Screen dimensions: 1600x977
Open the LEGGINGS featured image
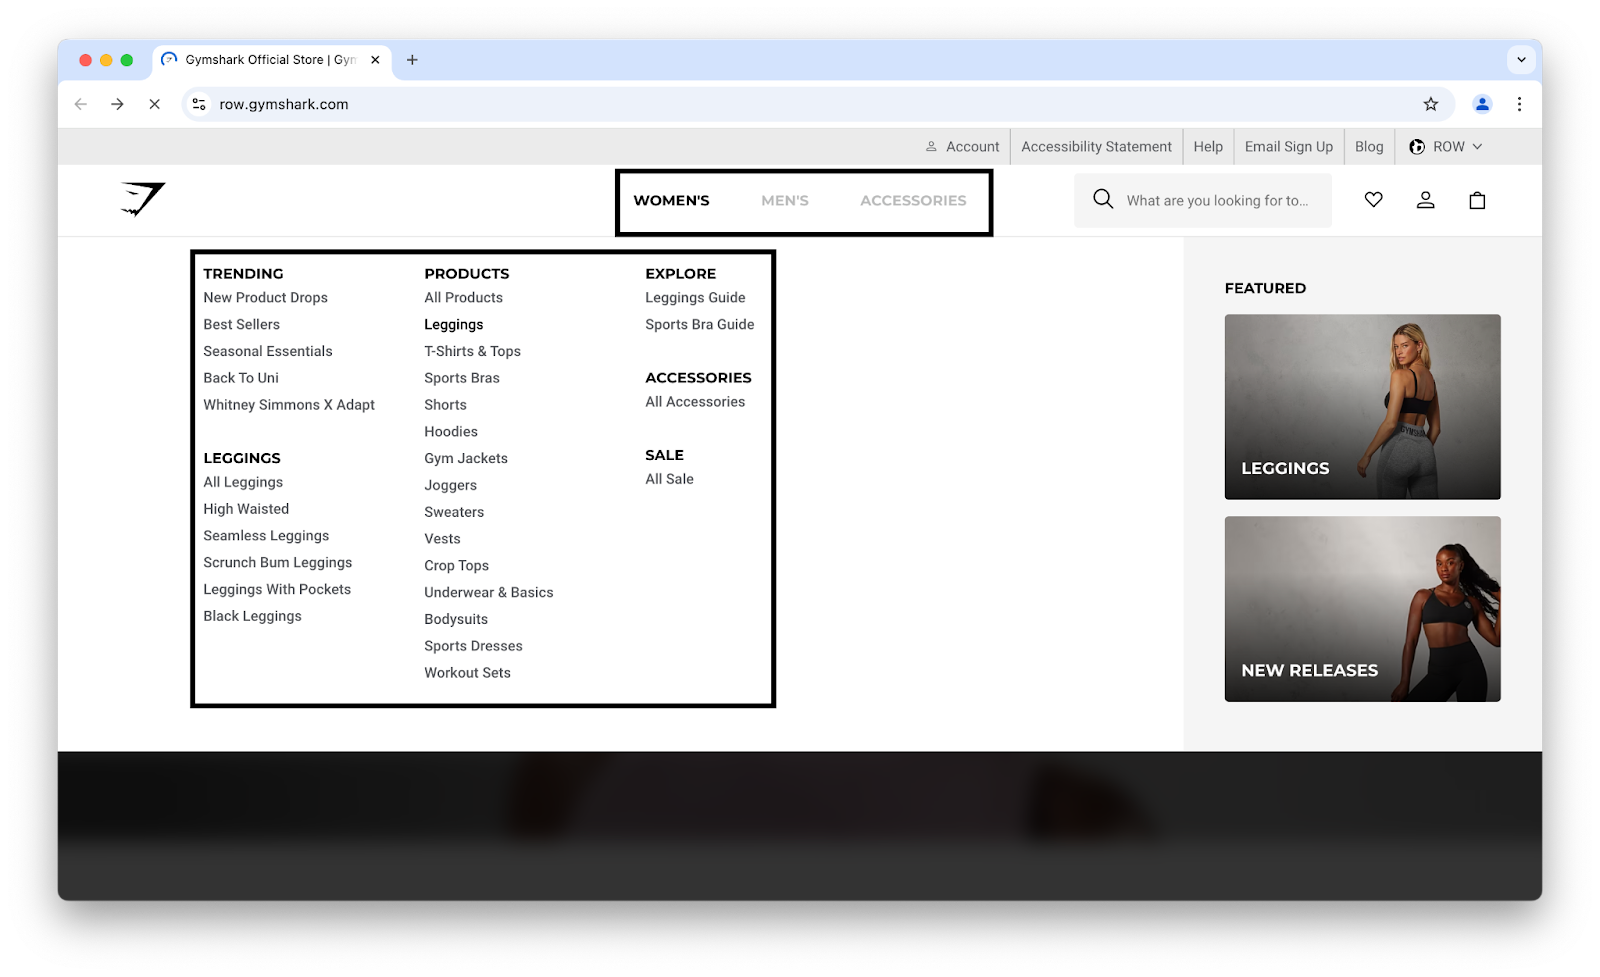[x=1362, y=407]
